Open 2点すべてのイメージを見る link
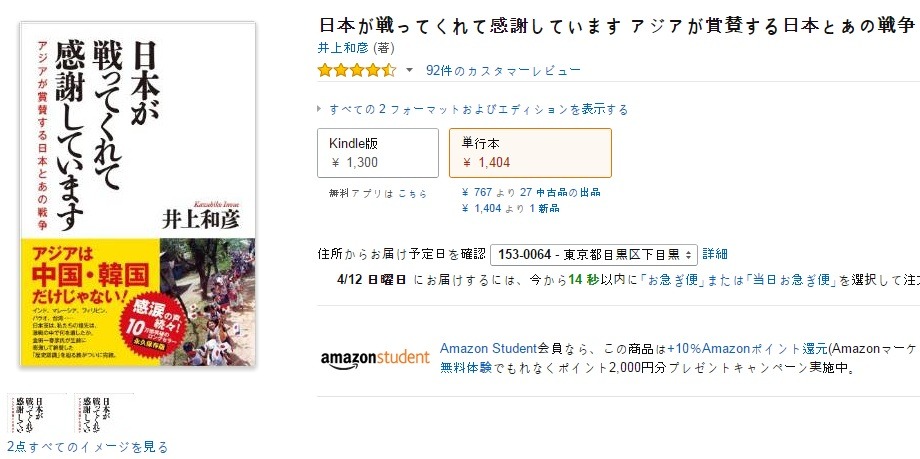 point(88,447)
